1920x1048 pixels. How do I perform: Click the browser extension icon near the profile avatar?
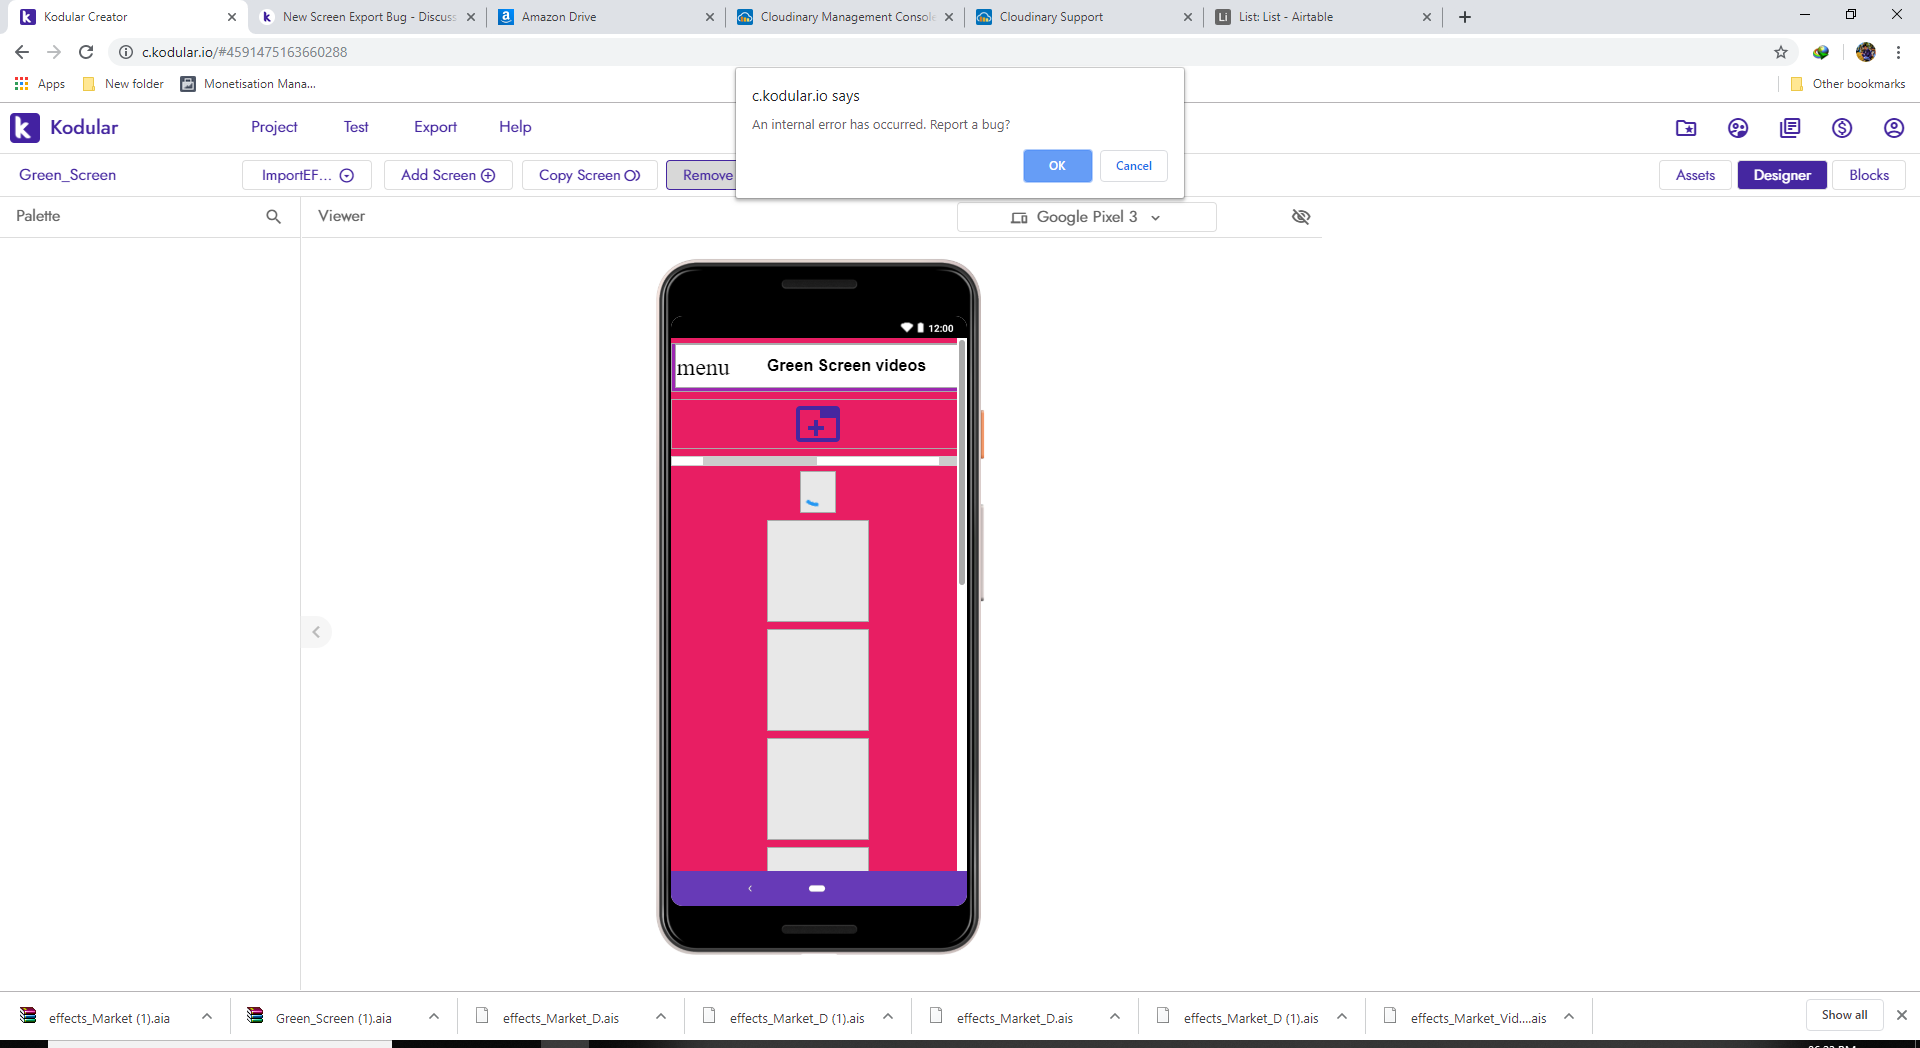[x=1821, y=52]
